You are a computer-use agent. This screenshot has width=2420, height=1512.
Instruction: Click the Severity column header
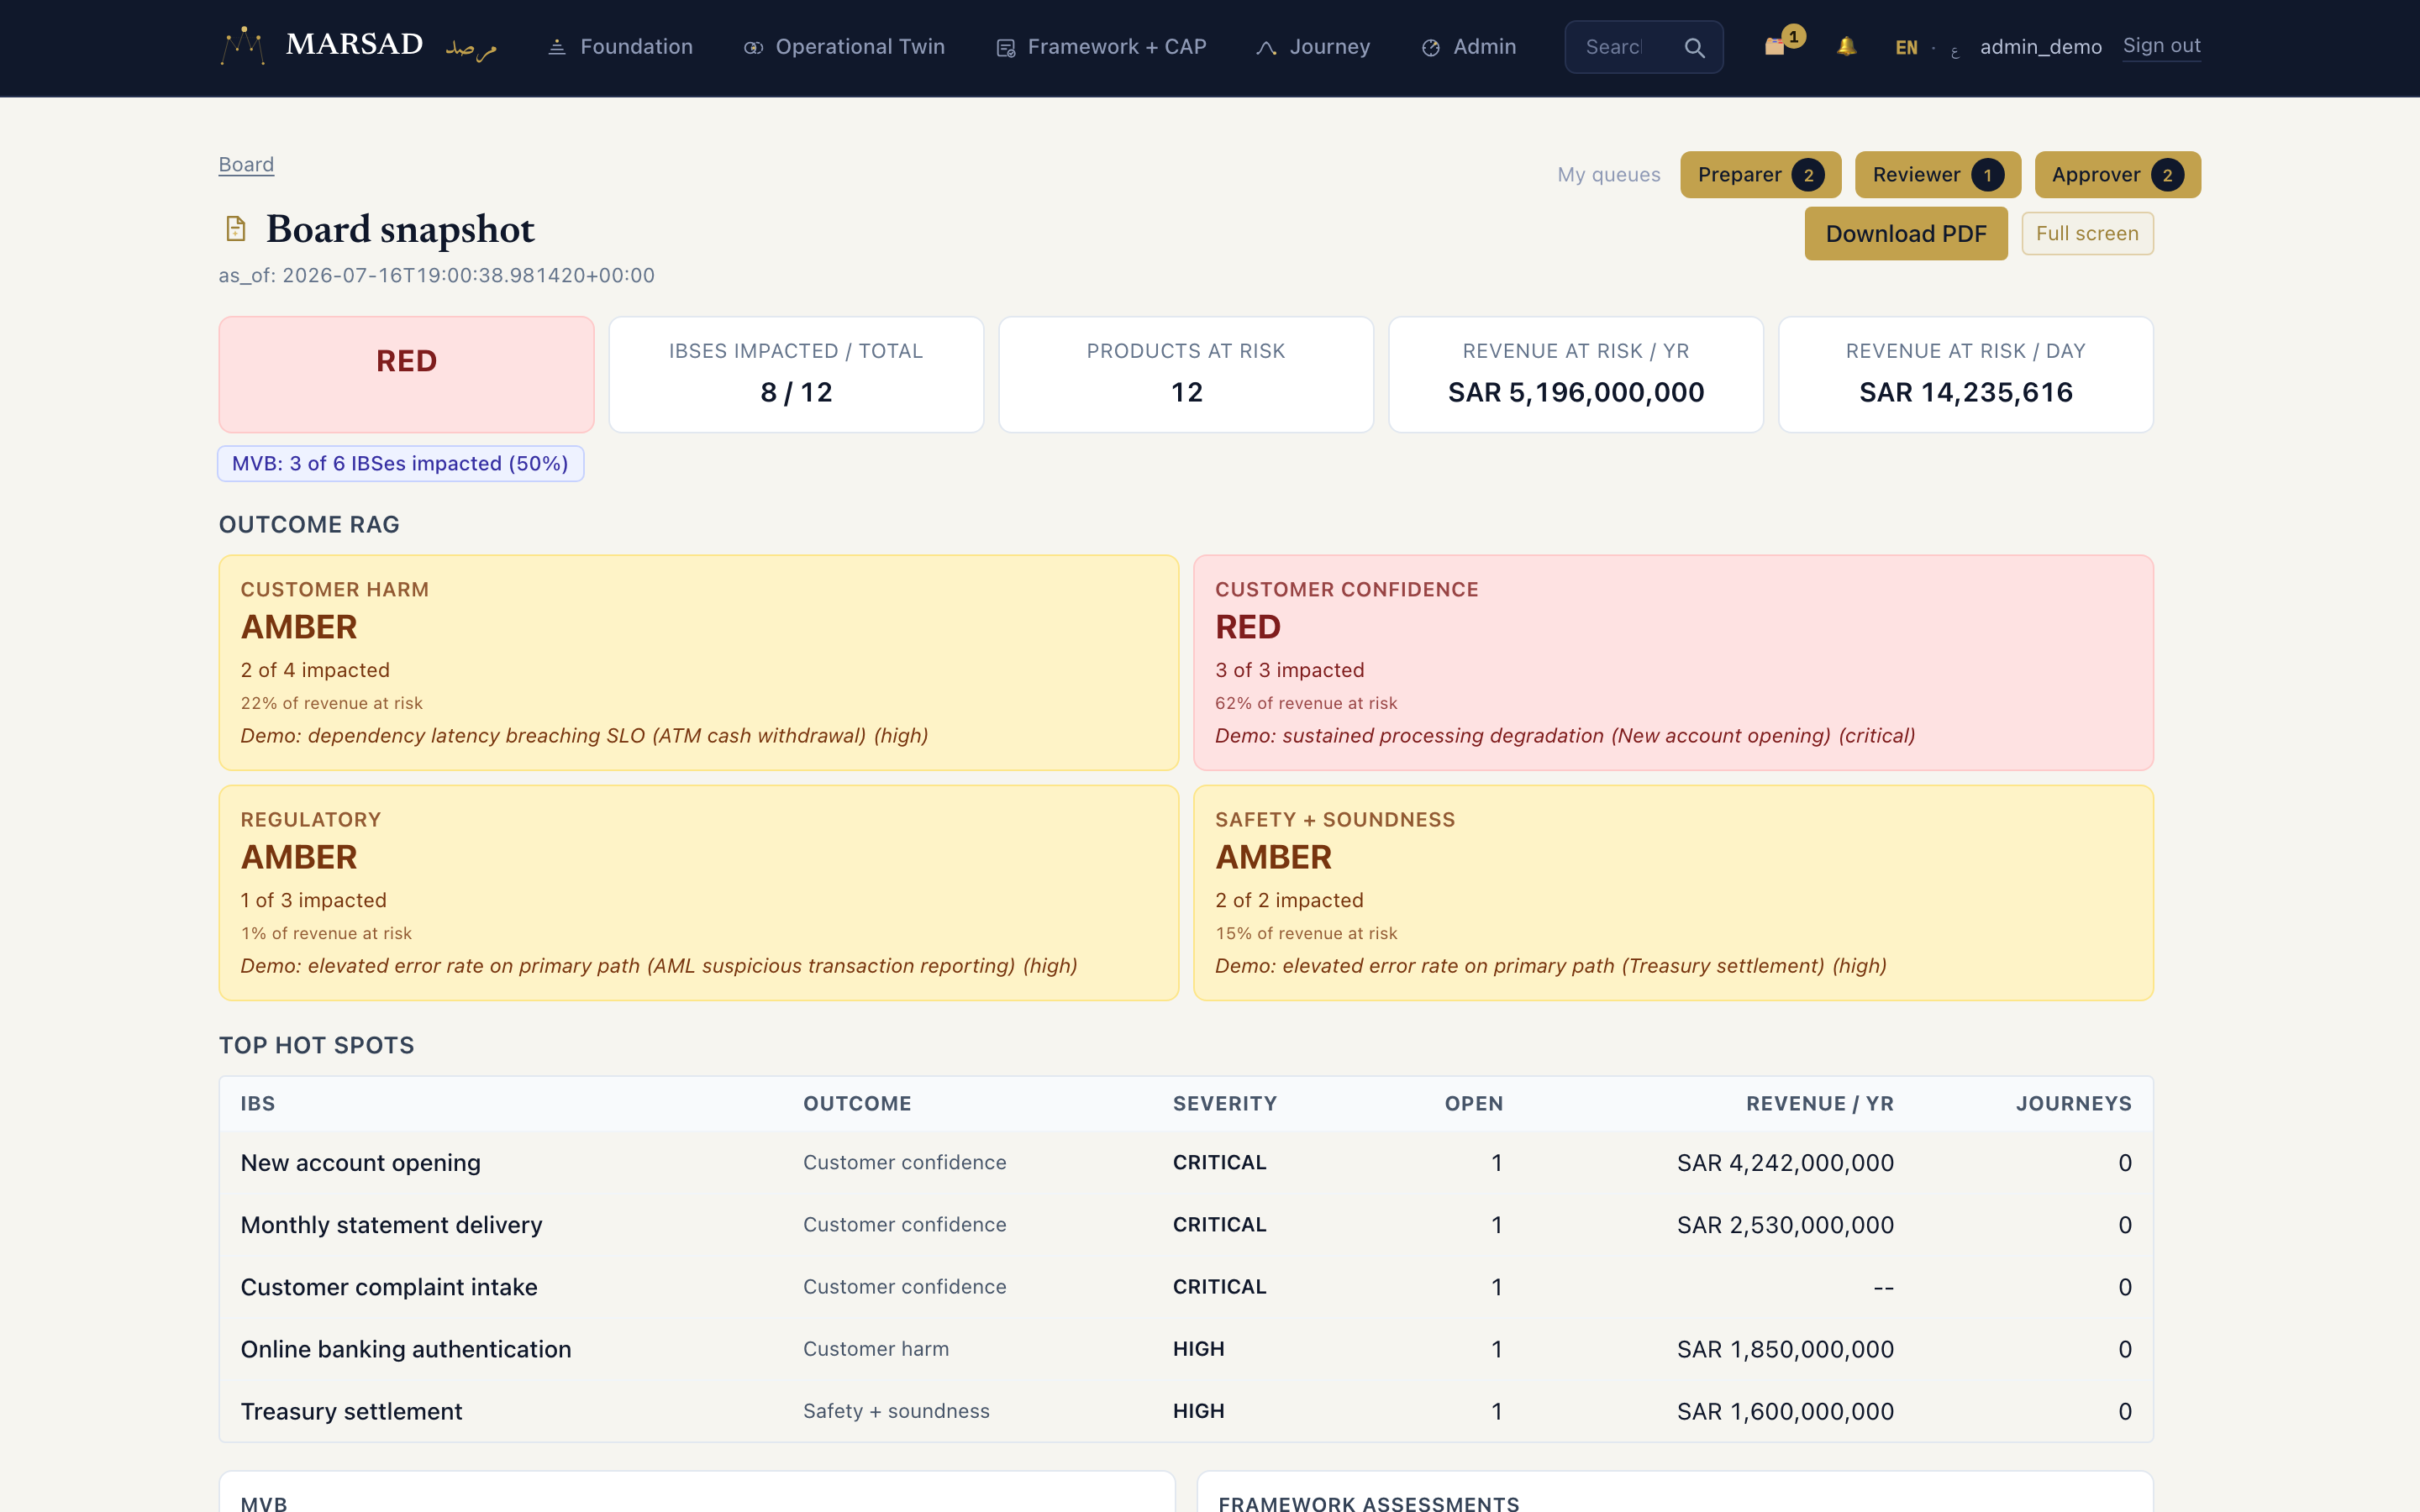pos(1225,1104)
